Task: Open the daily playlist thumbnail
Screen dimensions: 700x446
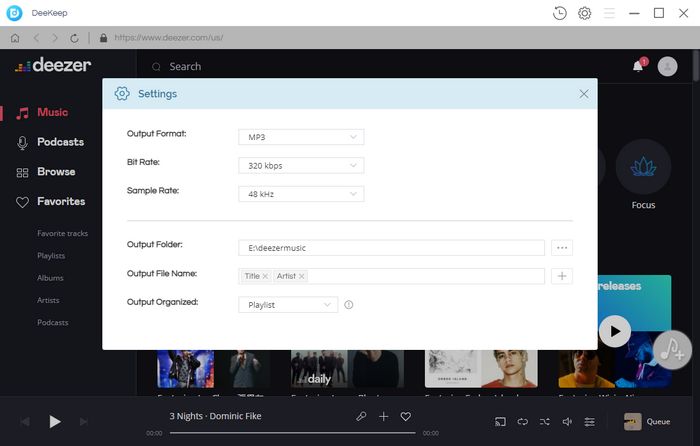Action: [x=347, y=369]
